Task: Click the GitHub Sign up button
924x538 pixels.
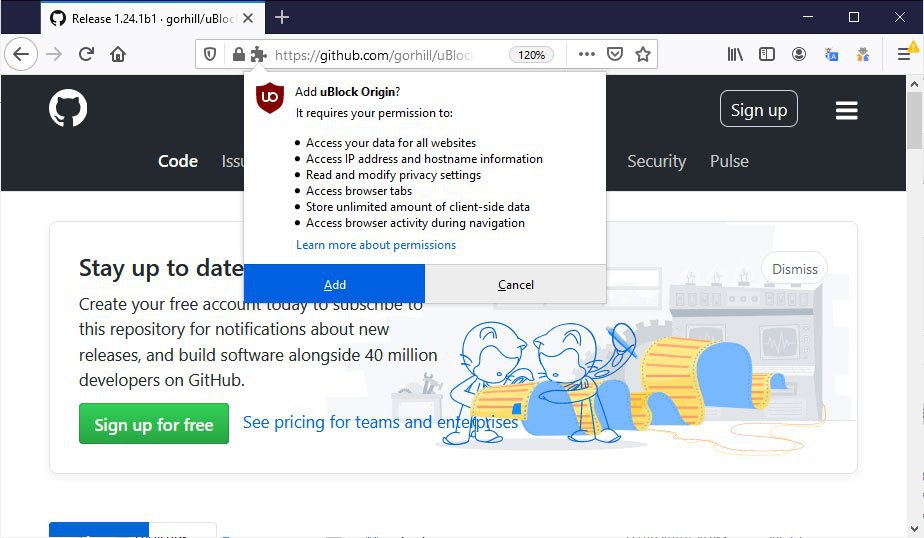Action: [758, 109]
